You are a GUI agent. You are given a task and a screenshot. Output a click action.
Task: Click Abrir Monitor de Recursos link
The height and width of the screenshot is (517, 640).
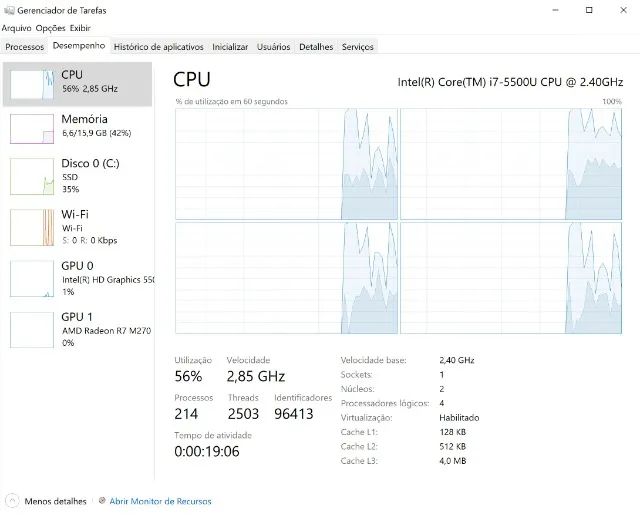(x=160, y=501)
